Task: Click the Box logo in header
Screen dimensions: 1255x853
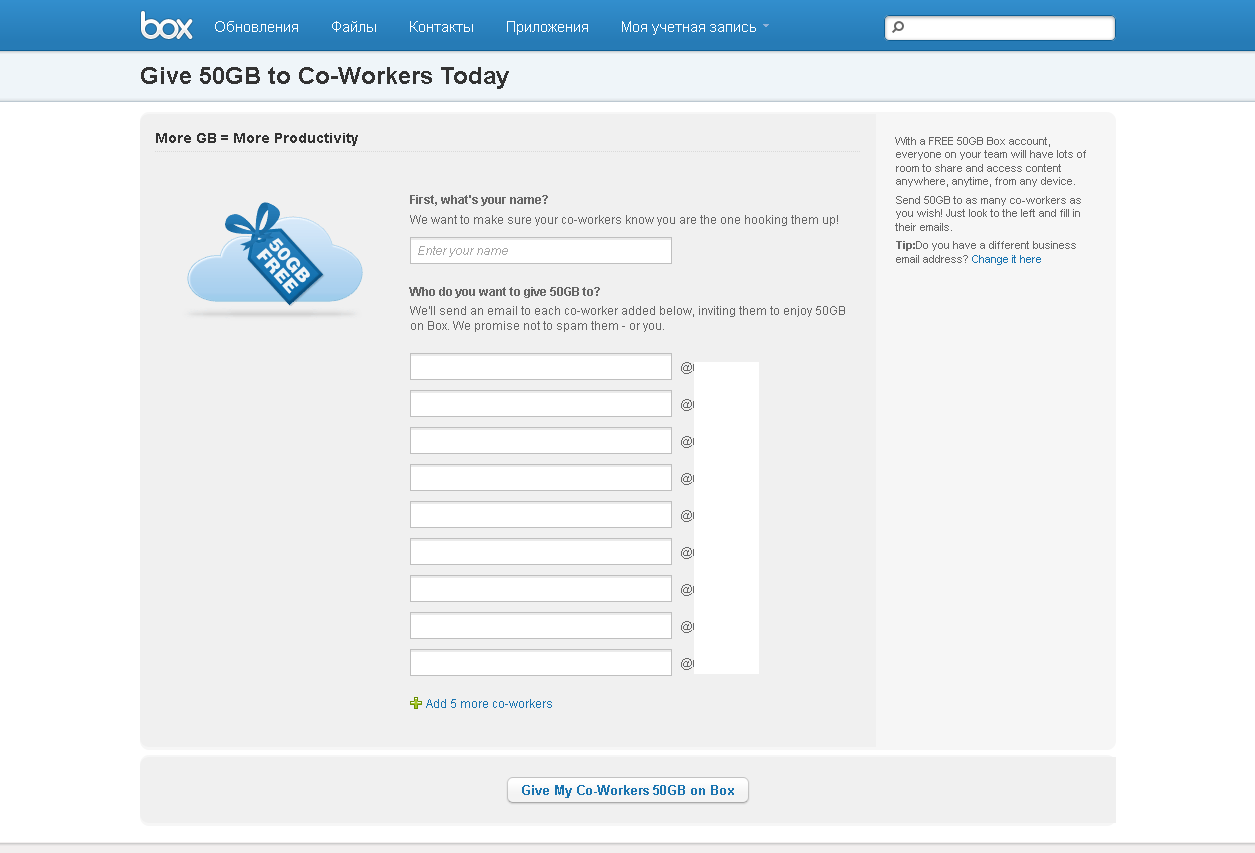Action: click(166, 26)
